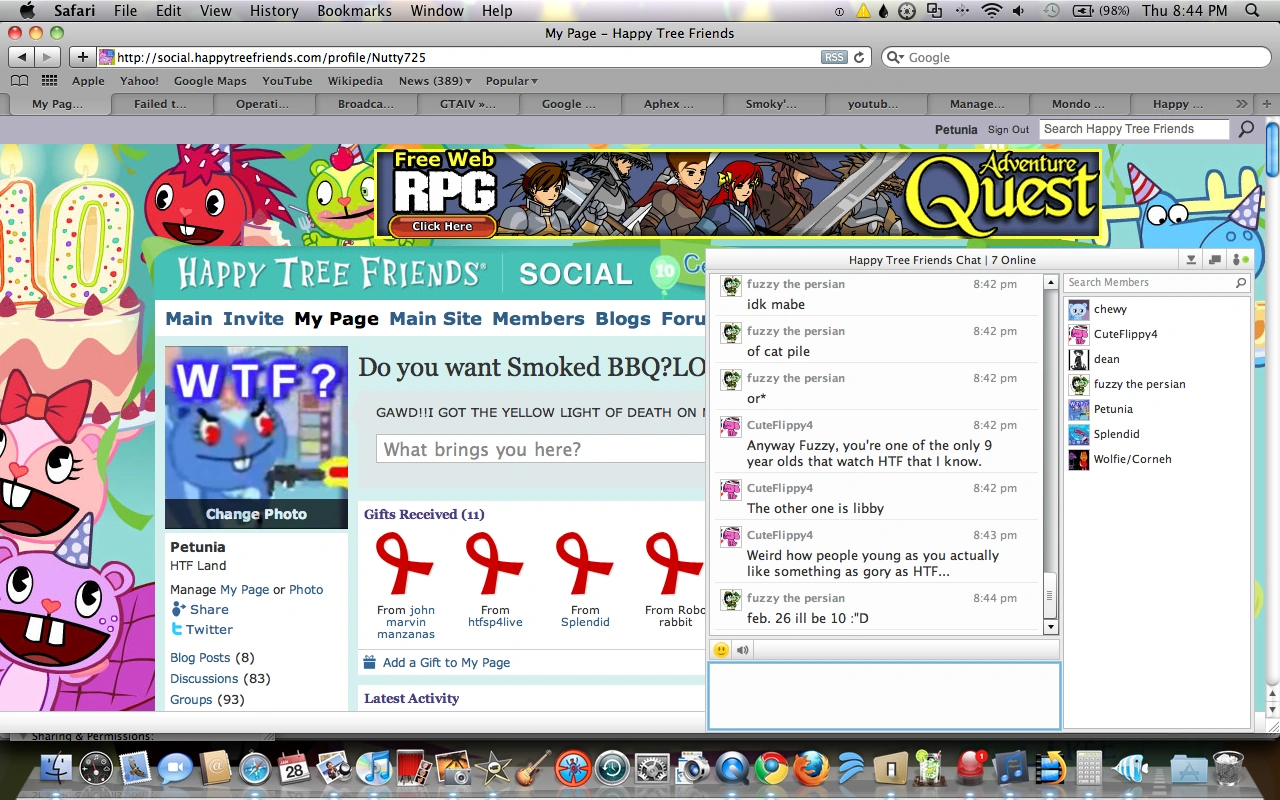
Task: Open the History menu
Action: (x=274, y=11)
